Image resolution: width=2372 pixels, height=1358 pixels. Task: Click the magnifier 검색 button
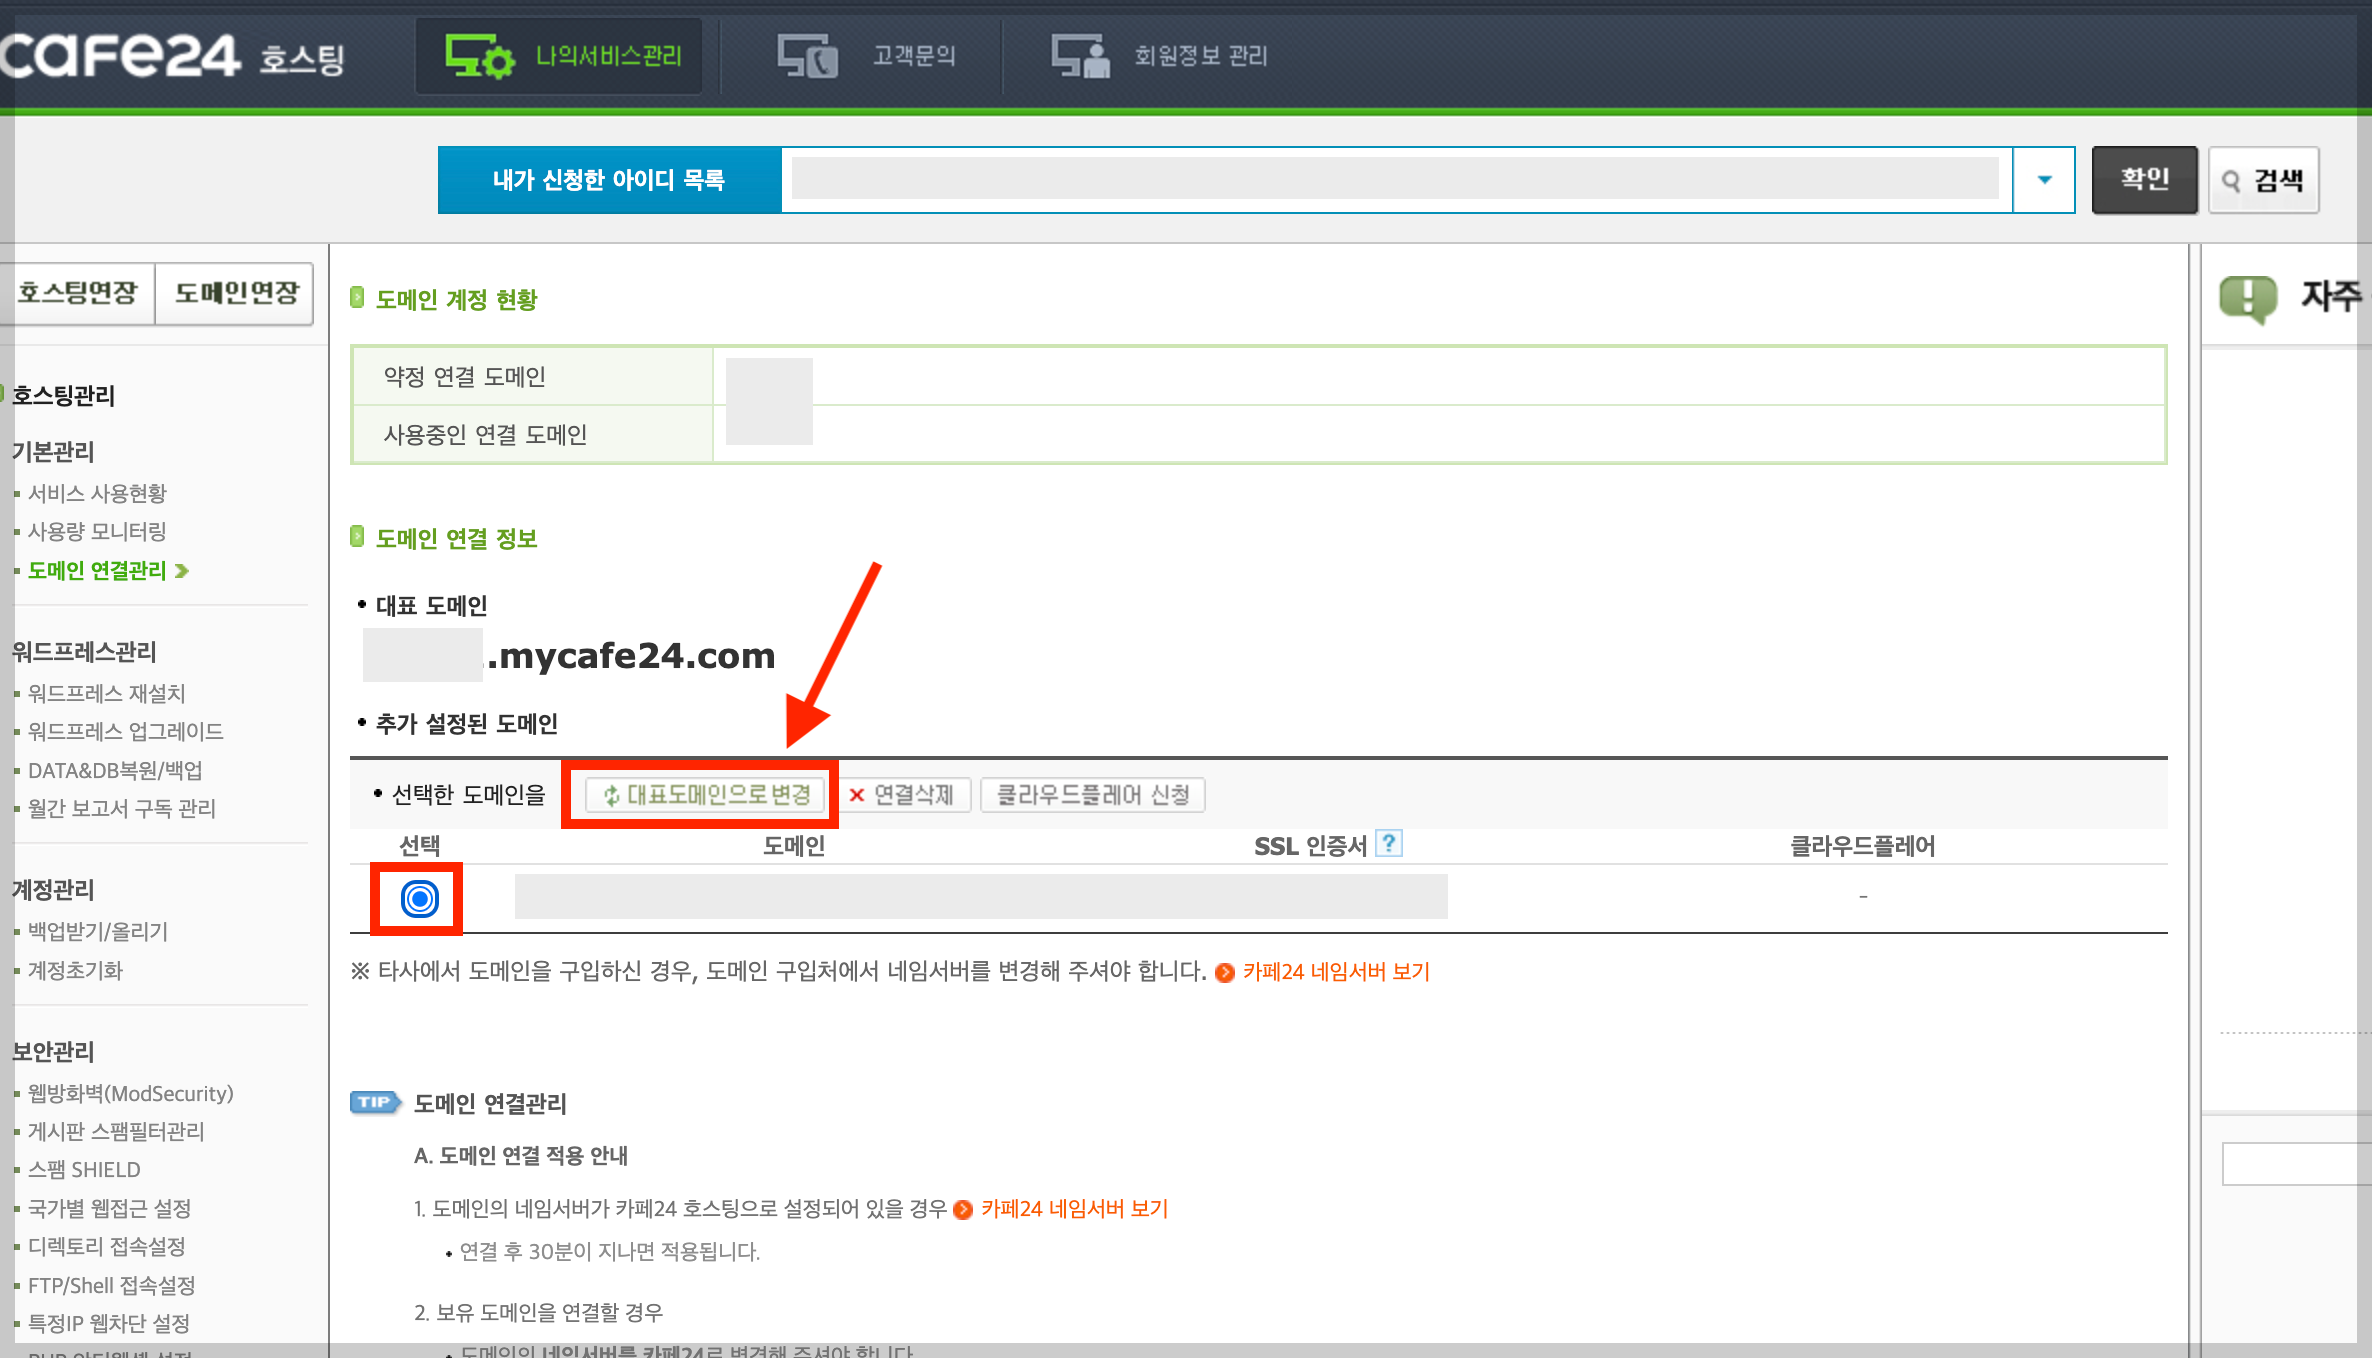click(x=2264, y=180)
